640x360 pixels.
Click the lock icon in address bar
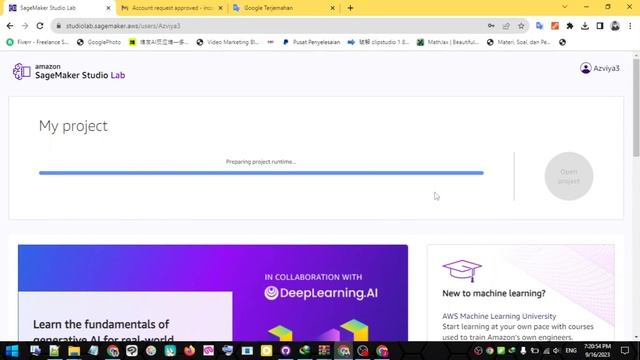(x=59, y=26)
